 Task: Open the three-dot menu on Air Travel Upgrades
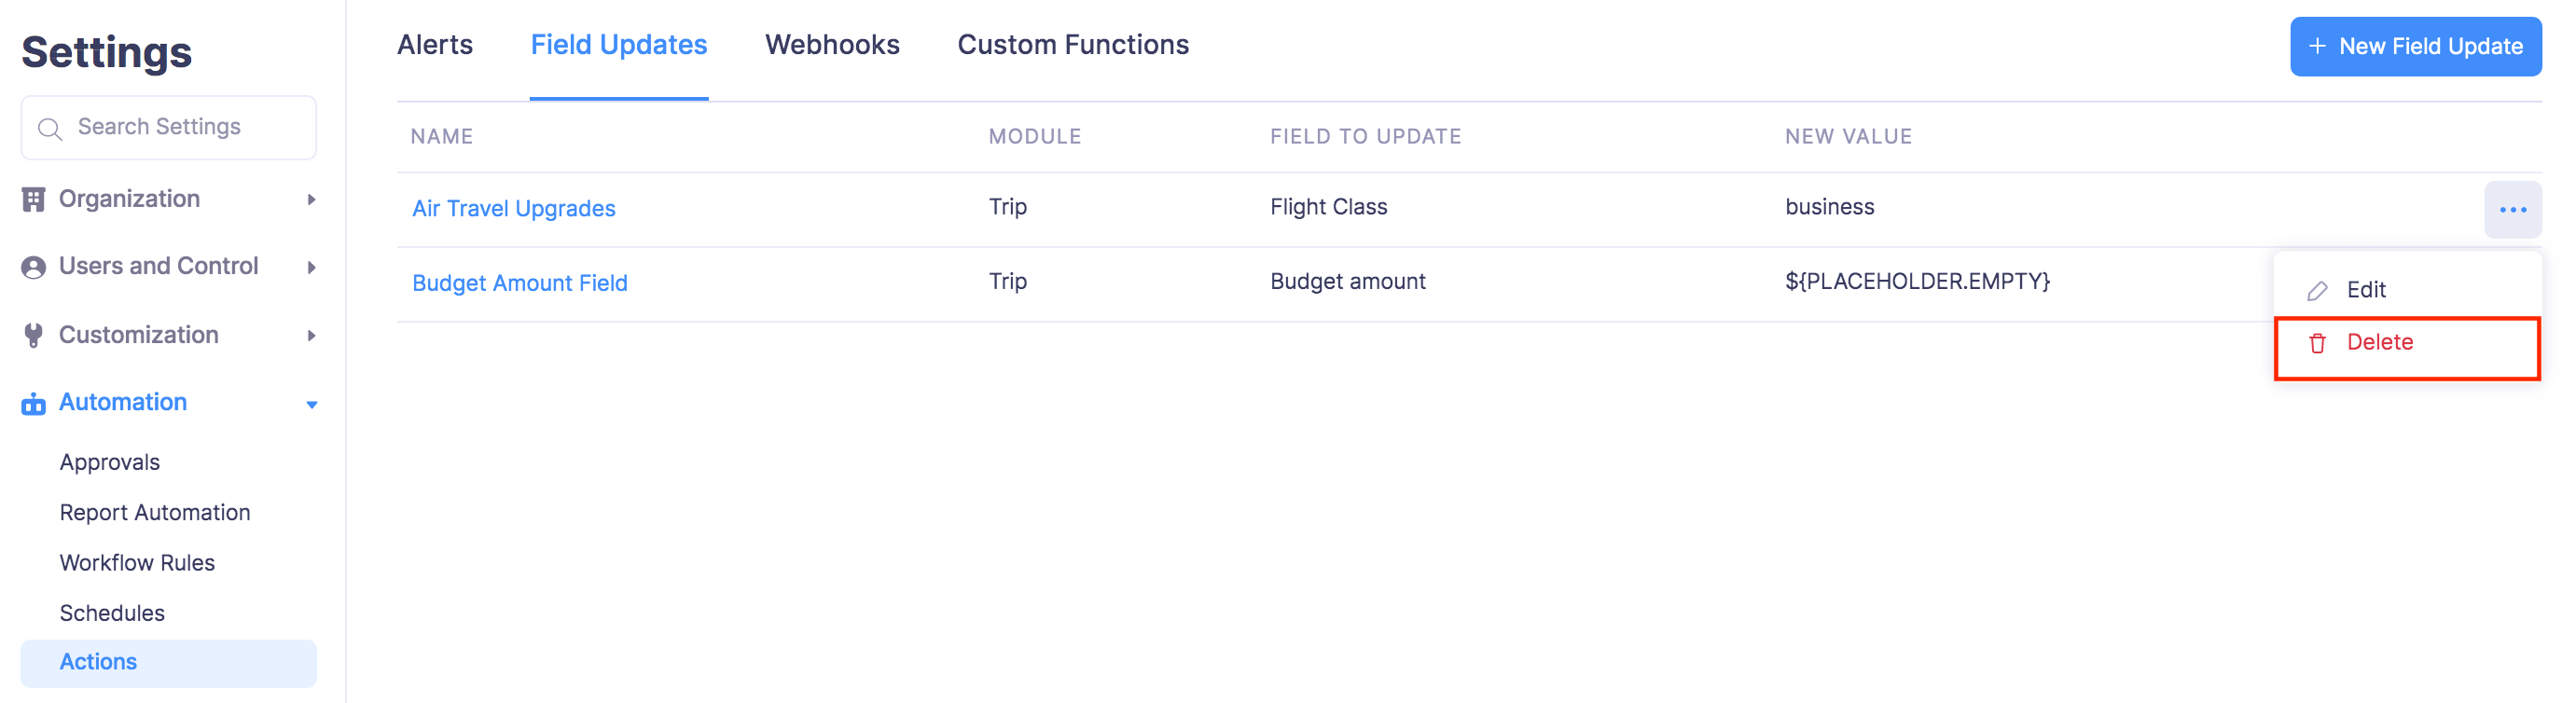(x=2513, y=209)
